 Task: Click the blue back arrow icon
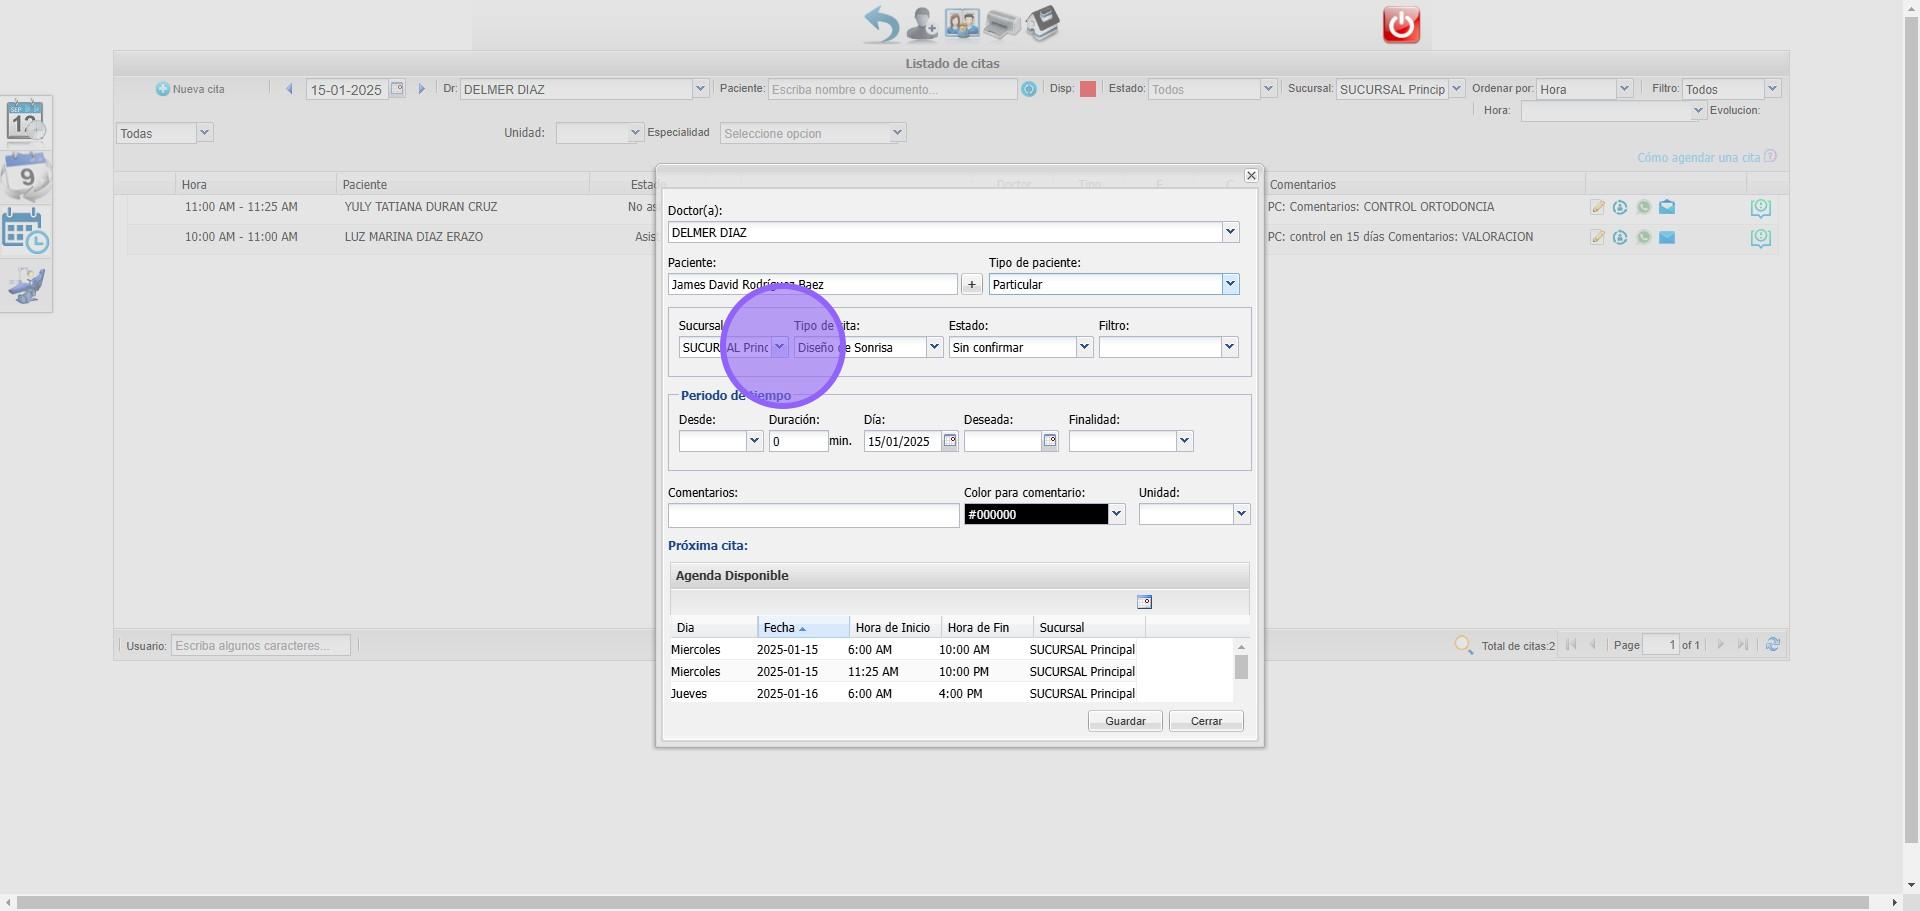pyautogui.click(x=881, y=24)
